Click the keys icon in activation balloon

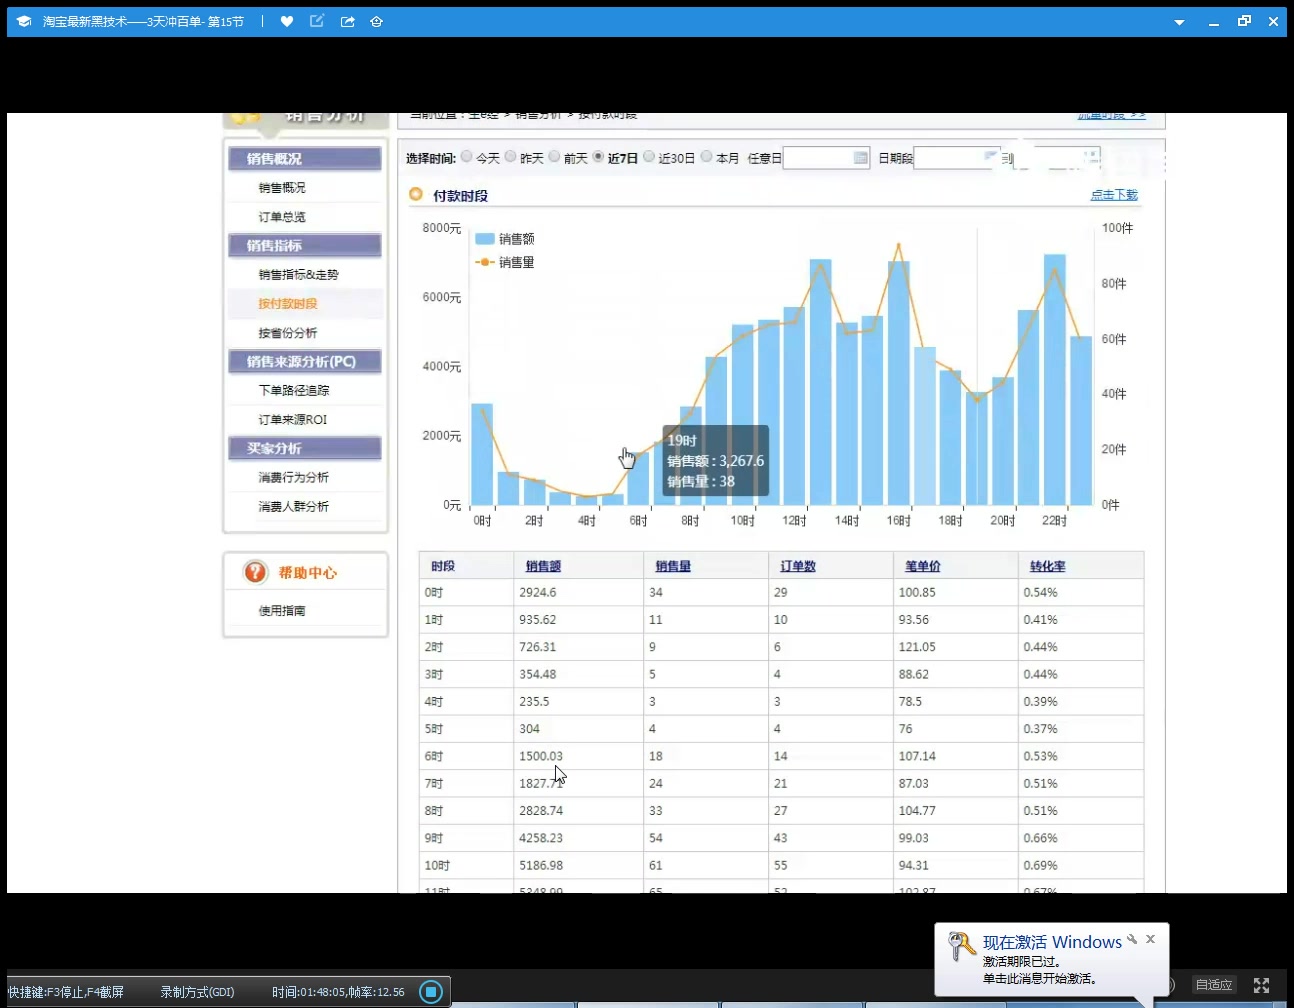point(961,945)
